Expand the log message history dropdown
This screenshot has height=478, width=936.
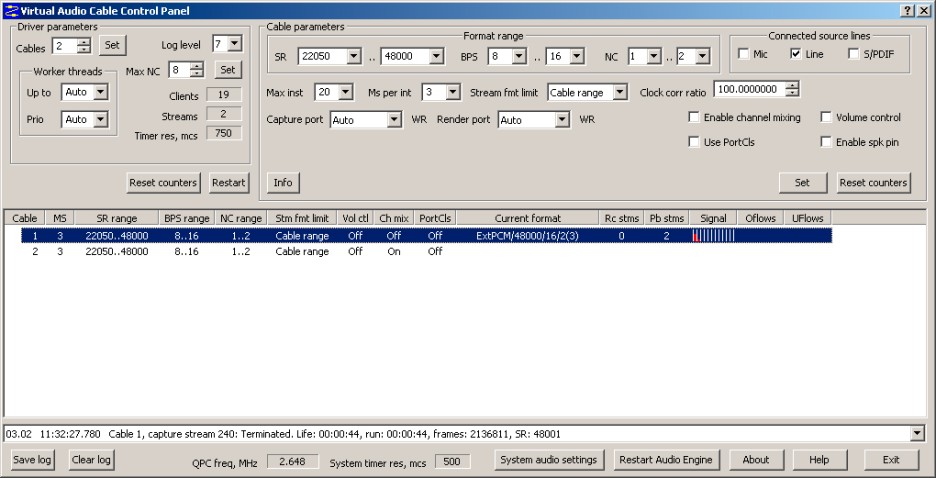point(919,434)
